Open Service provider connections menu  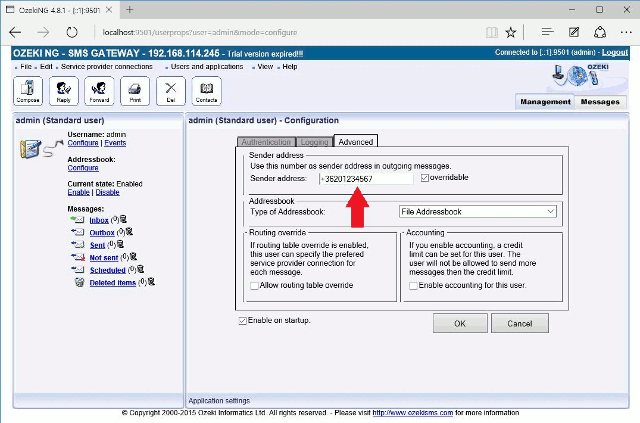coord(107,67)
